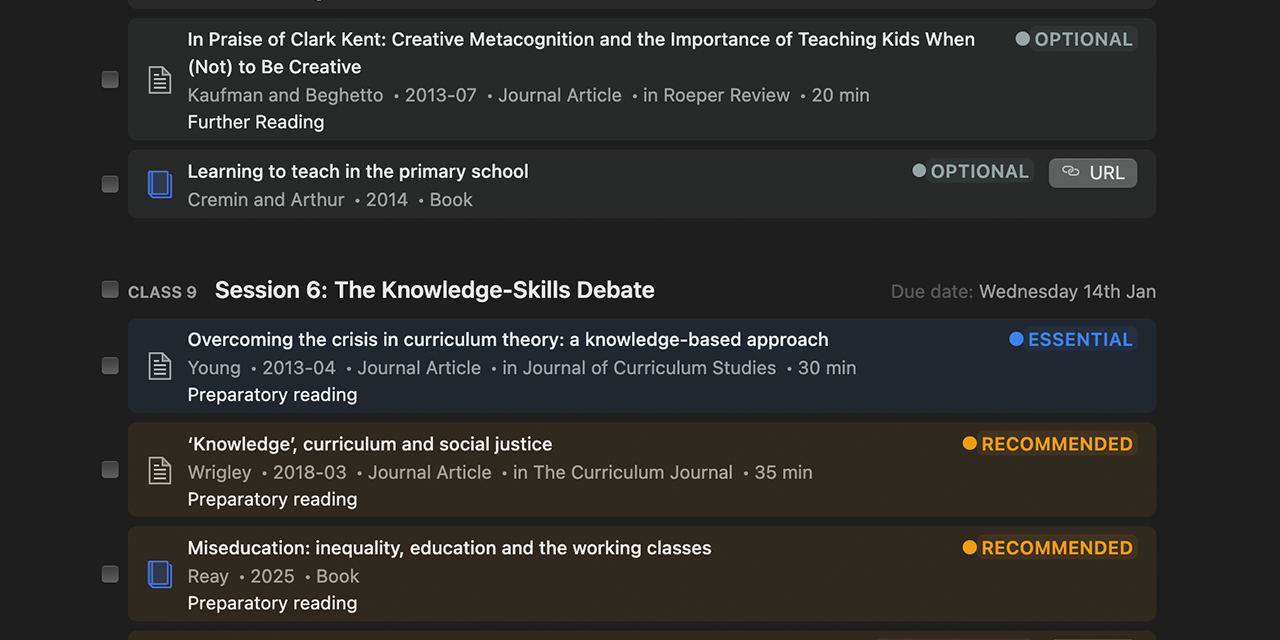Viewport: 1280px width, 640px height.
Task: Click document icon for Clark Kent article
Action: point(160,80)
